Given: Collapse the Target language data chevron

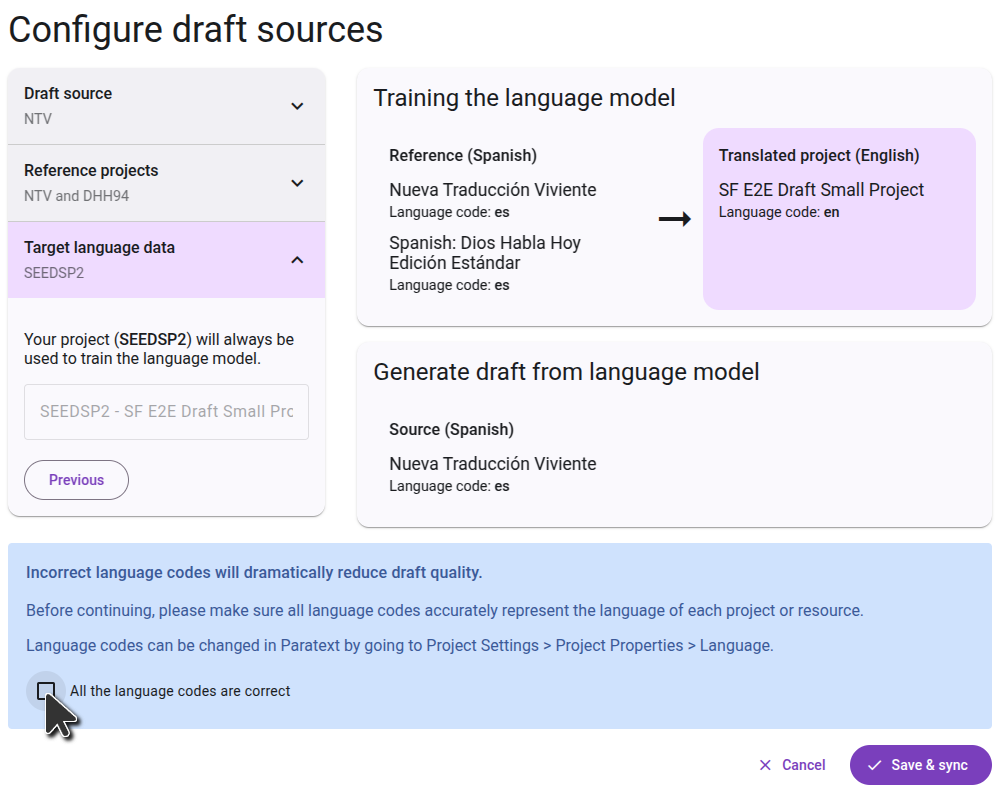Looking at the screenshot, I should [x=297, y=260].
